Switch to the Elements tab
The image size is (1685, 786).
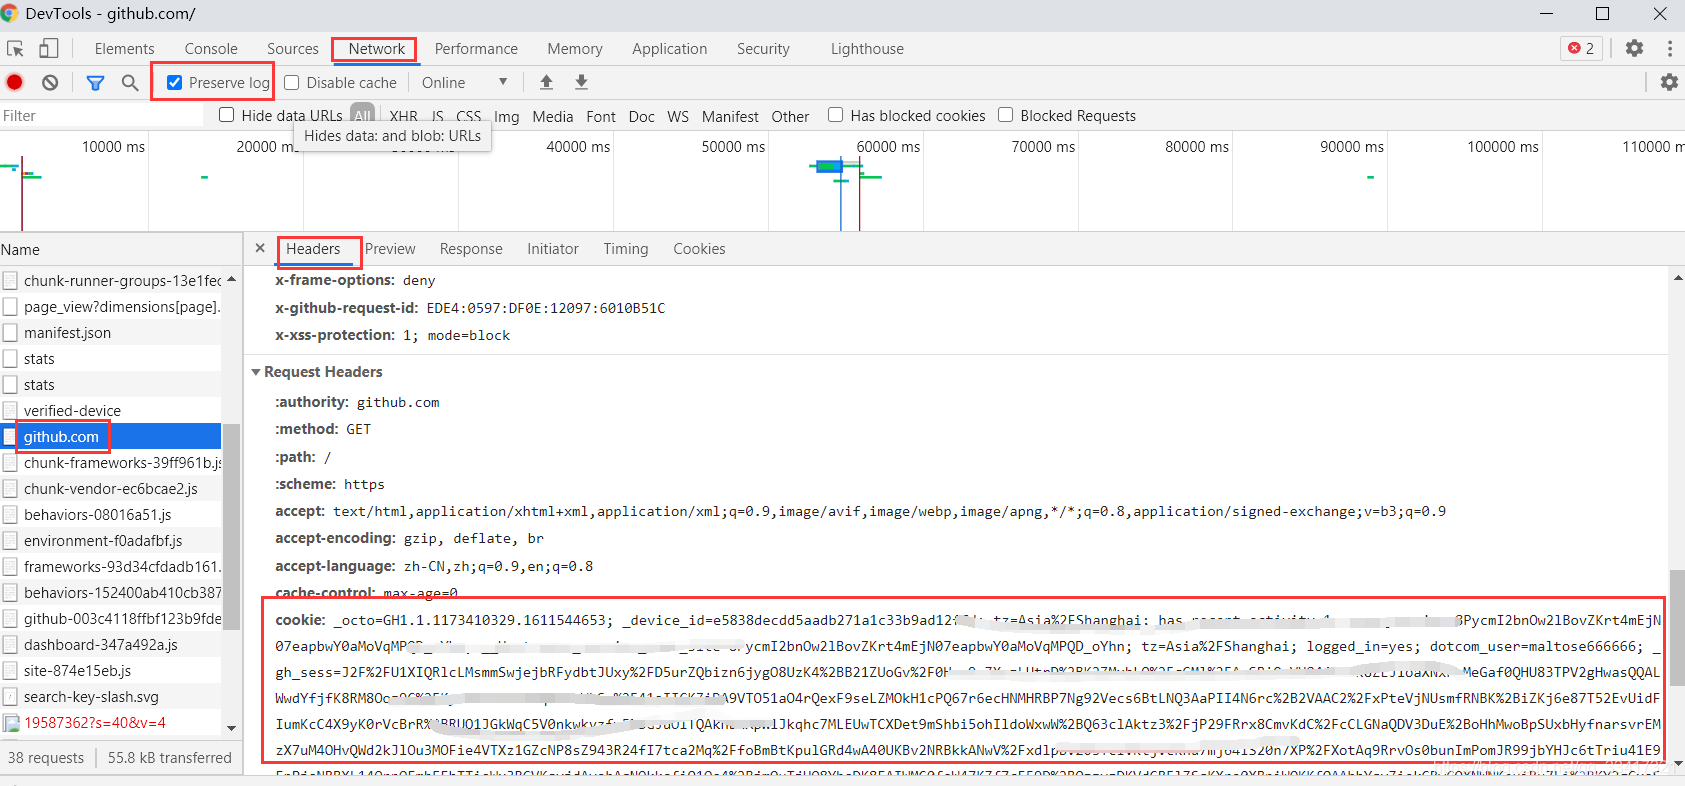coord(124,48)
